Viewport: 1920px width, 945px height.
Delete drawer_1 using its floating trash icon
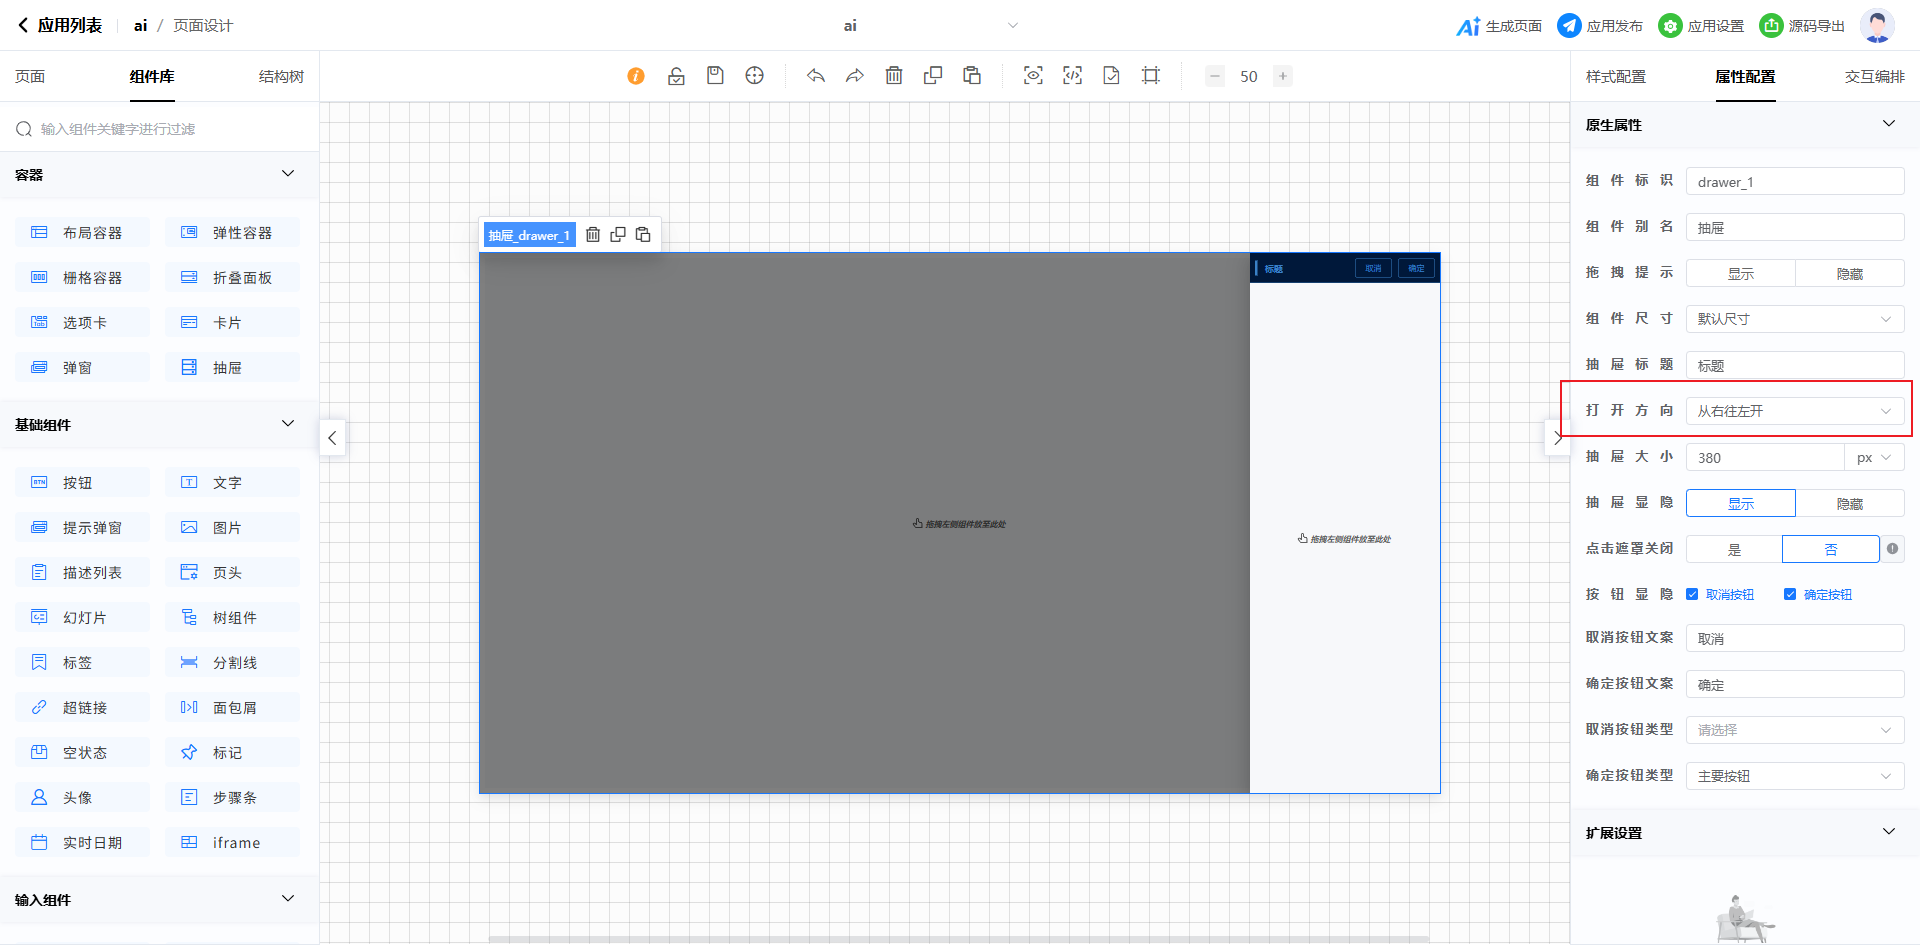pos(593,235)
